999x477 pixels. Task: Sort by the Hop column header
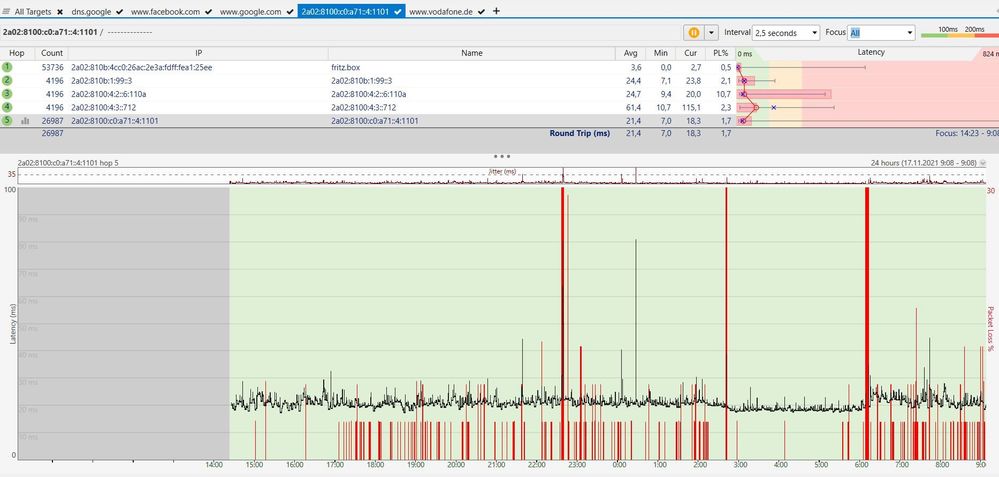tap(17, 53)
